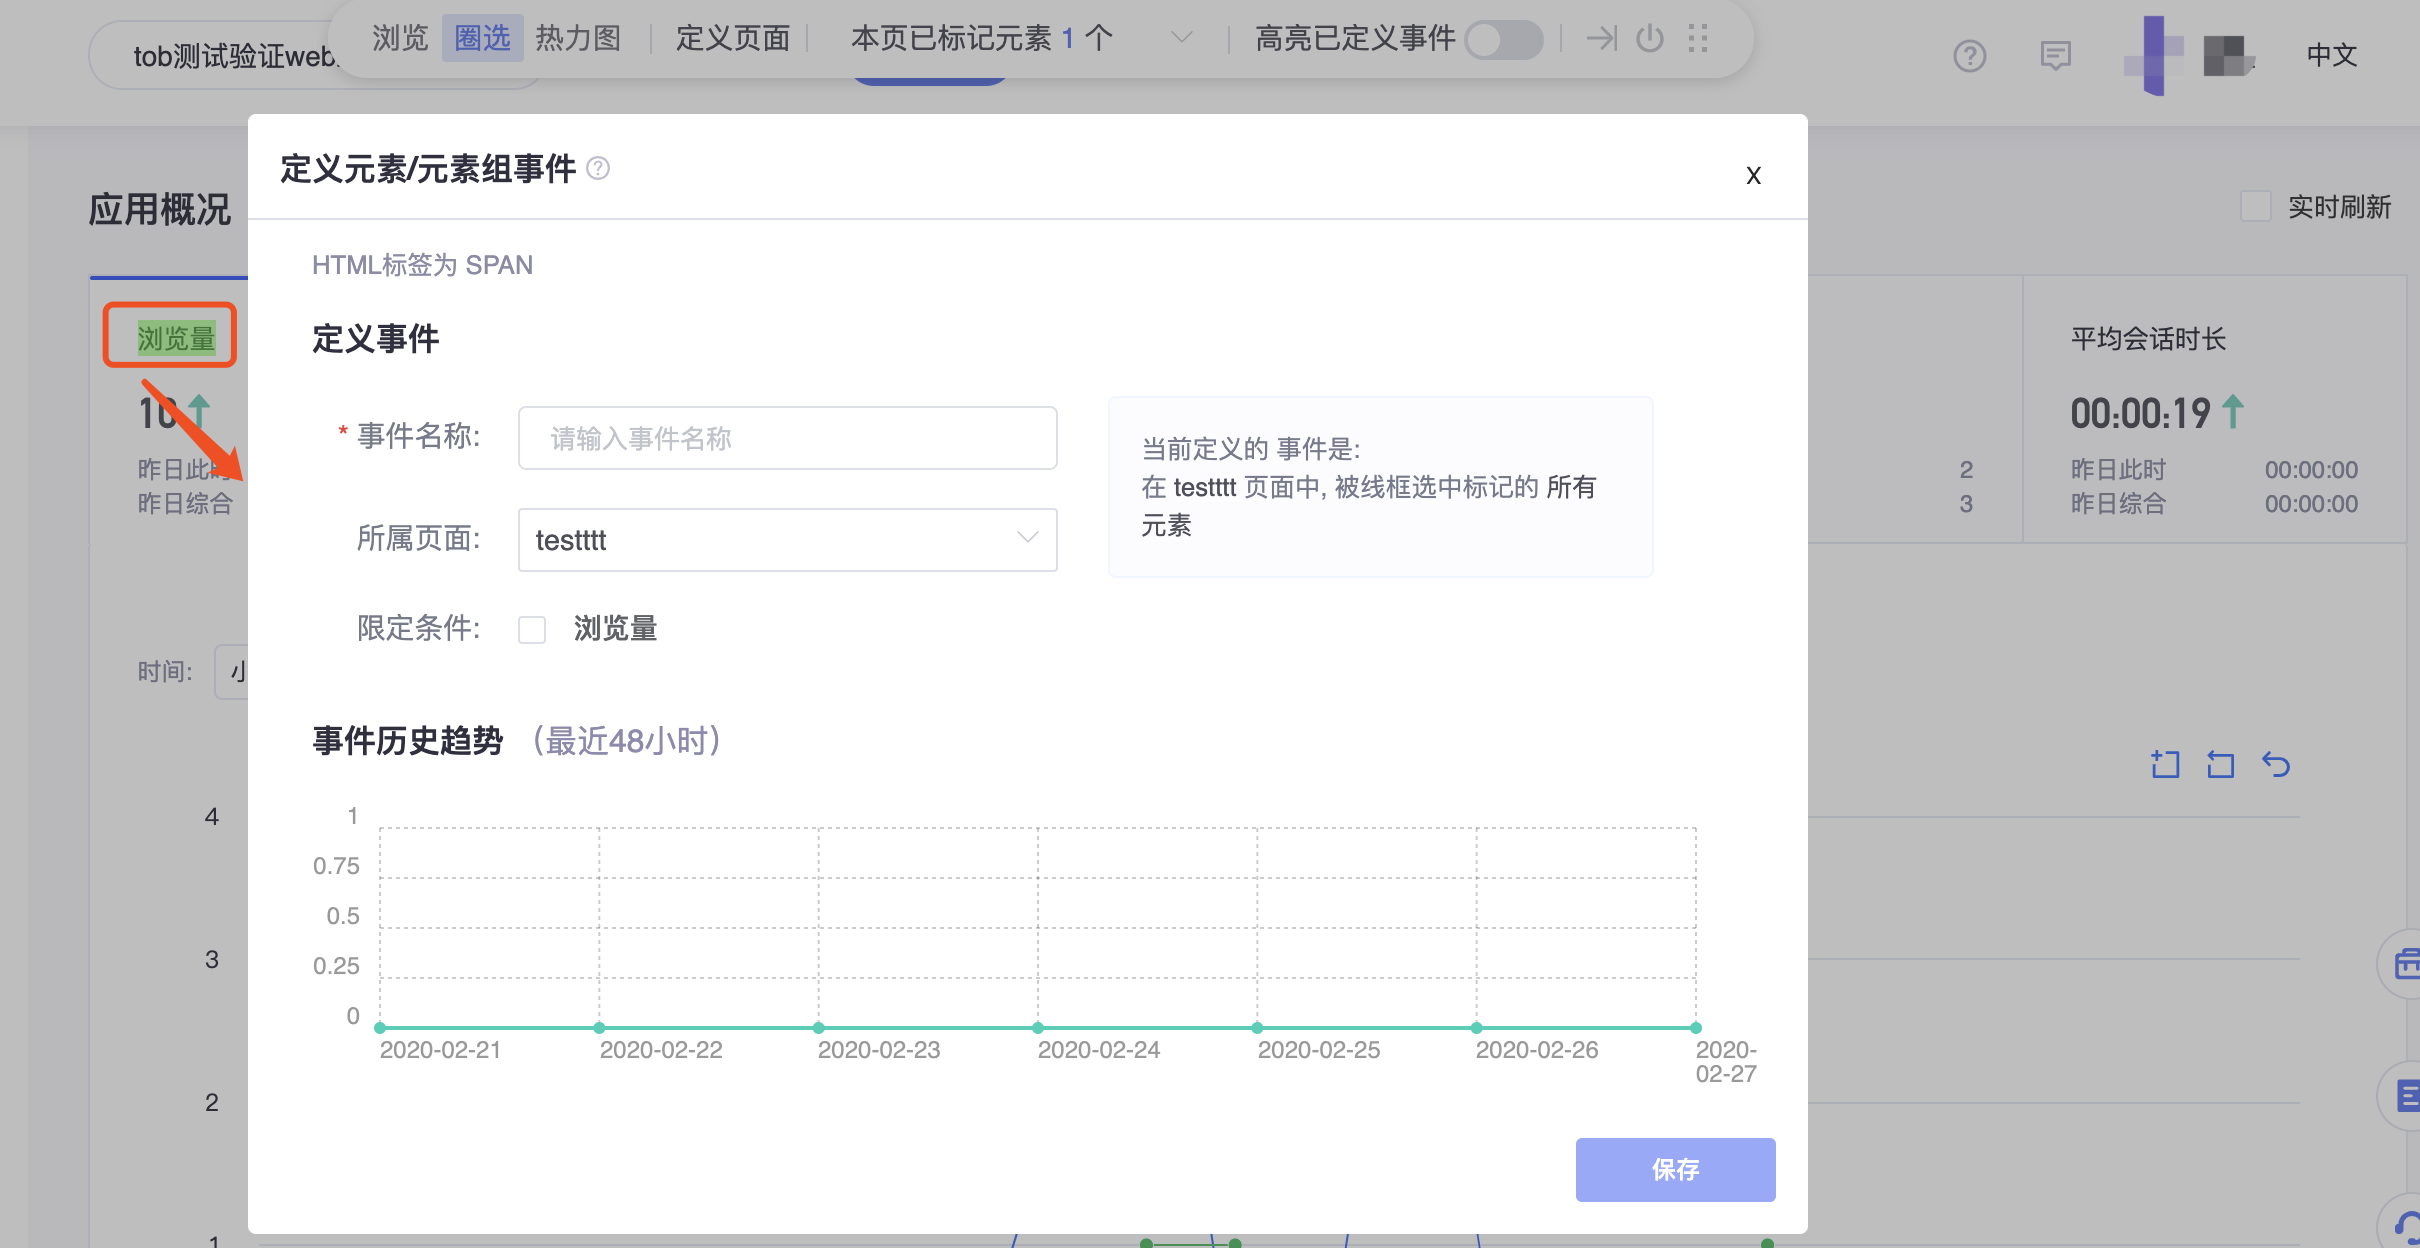Click the tob测试验证web project selector
This screenshot has height=1248, width=2420.
tap(235, 56)
